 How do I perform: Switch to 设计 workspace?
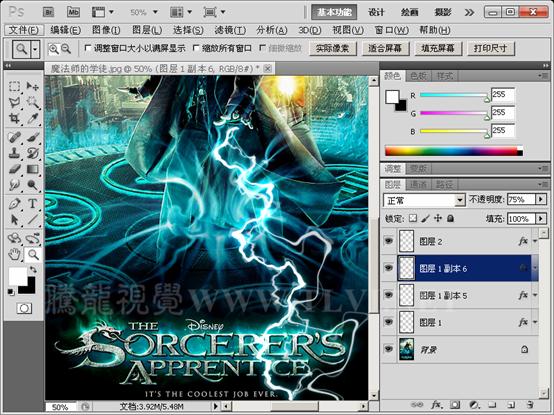click(376, 12)
